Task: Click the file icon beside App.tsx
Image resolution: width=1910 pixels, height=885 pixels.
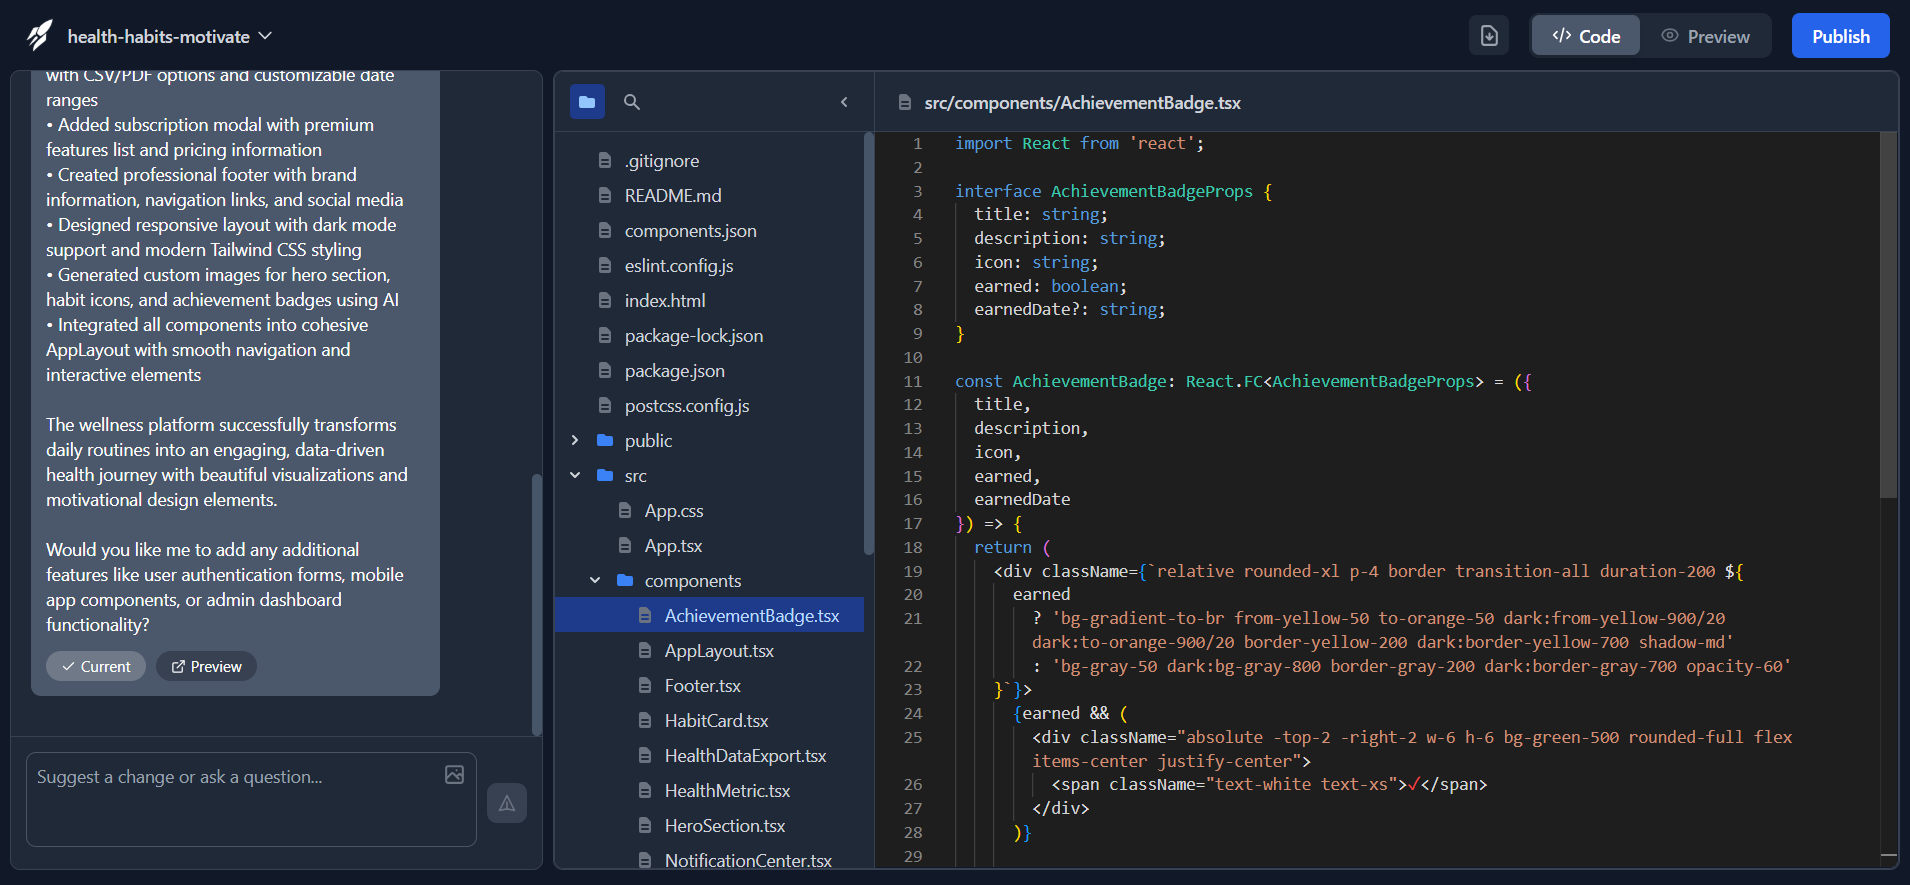Action: tap(625, 546)
